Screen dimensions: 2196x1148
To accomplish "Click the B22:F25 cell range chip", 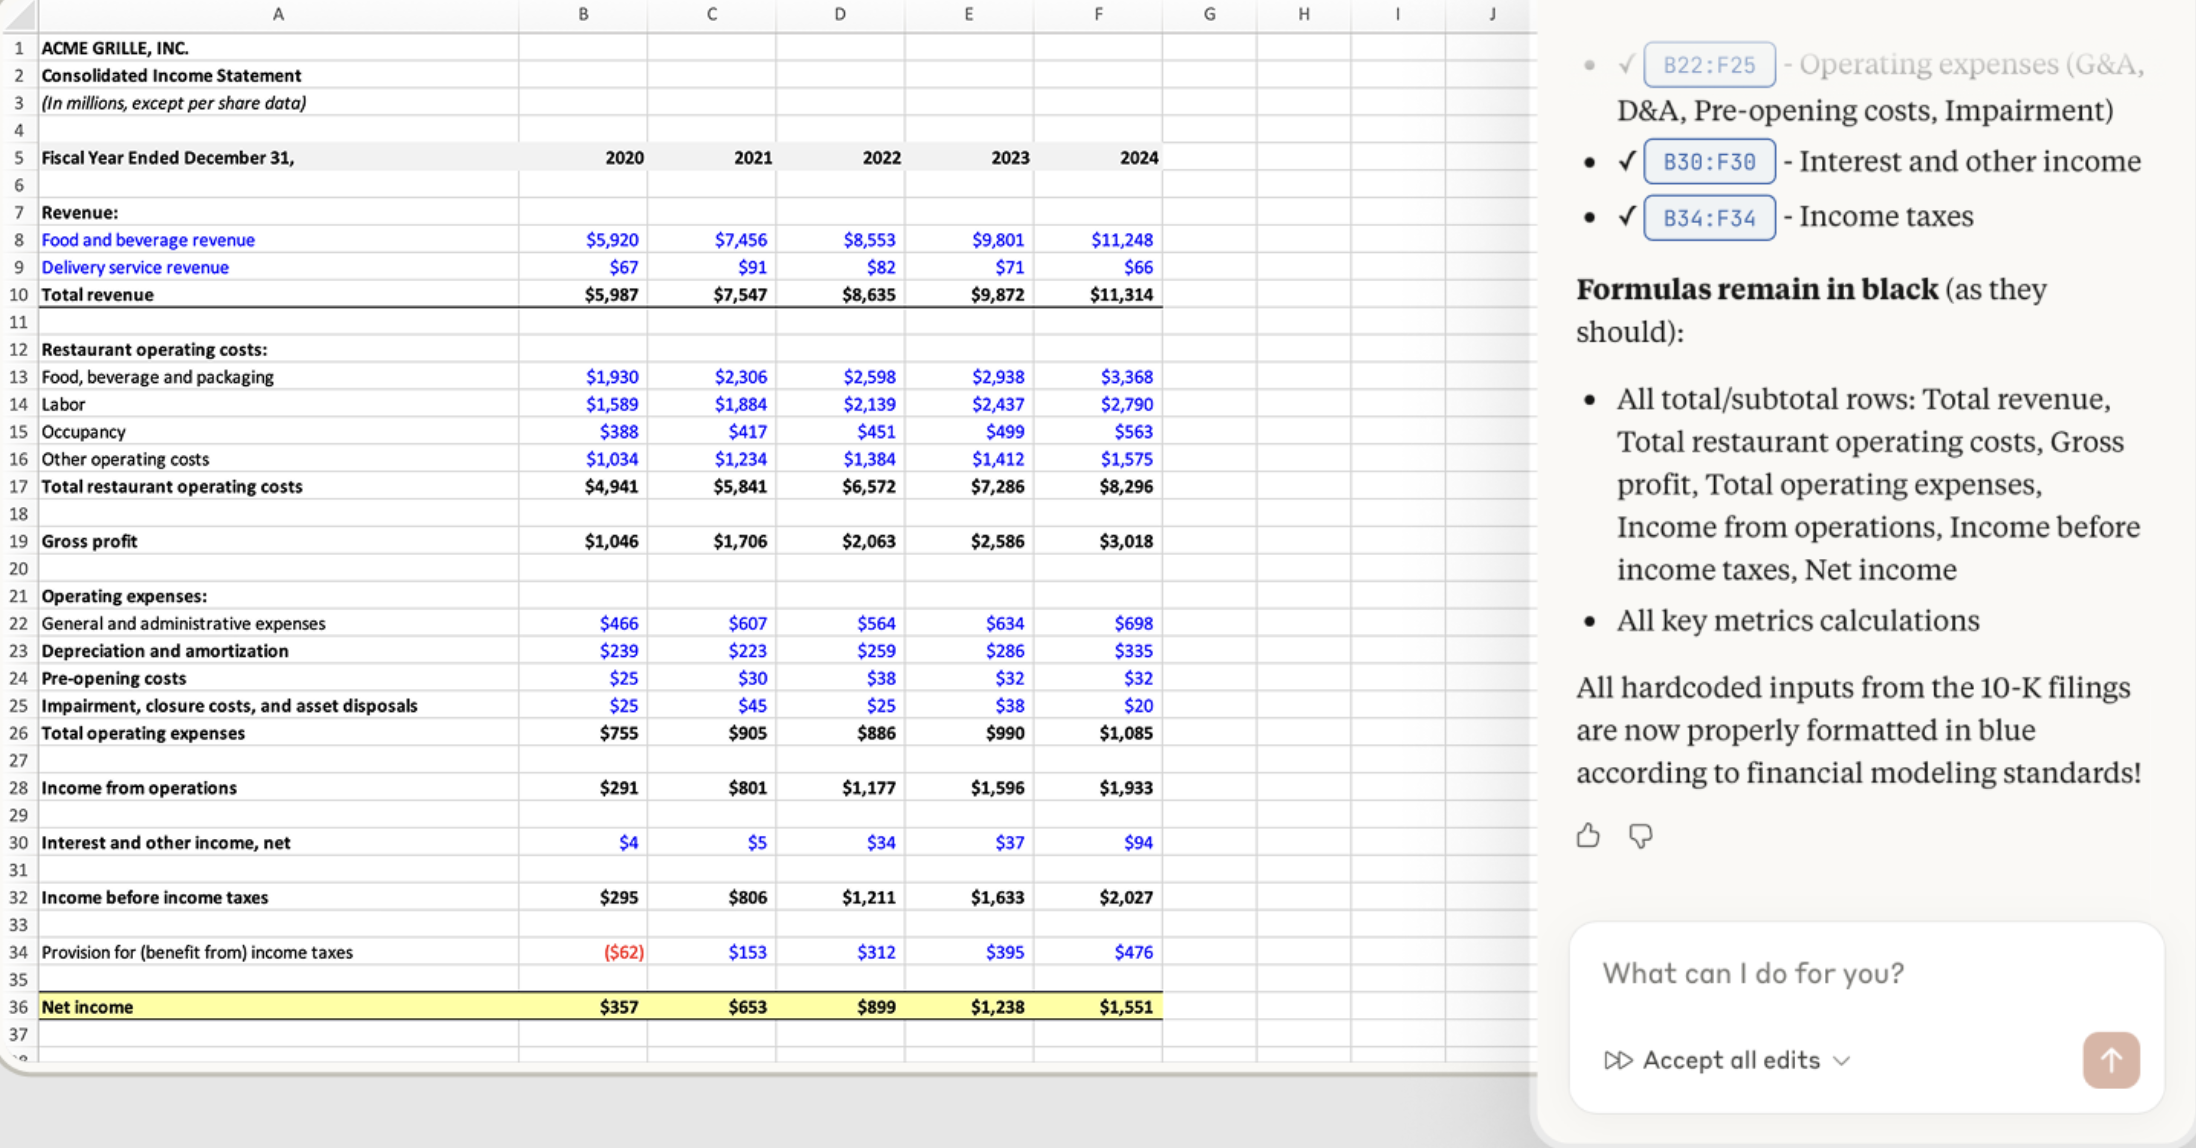I will pyautogui.click(x=1709, y=65).
